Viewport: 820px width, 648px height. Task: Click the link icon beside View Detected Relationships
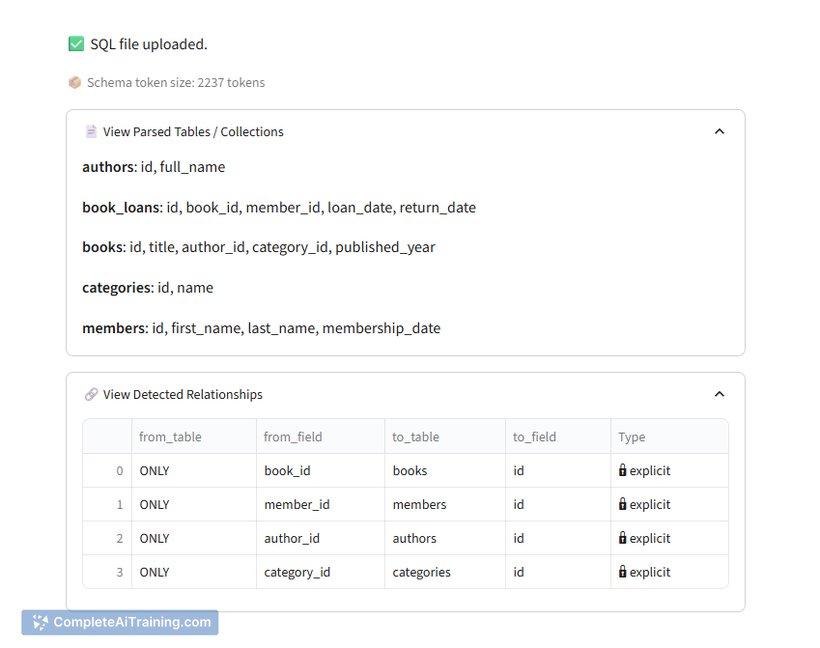(x=91, y=394)
